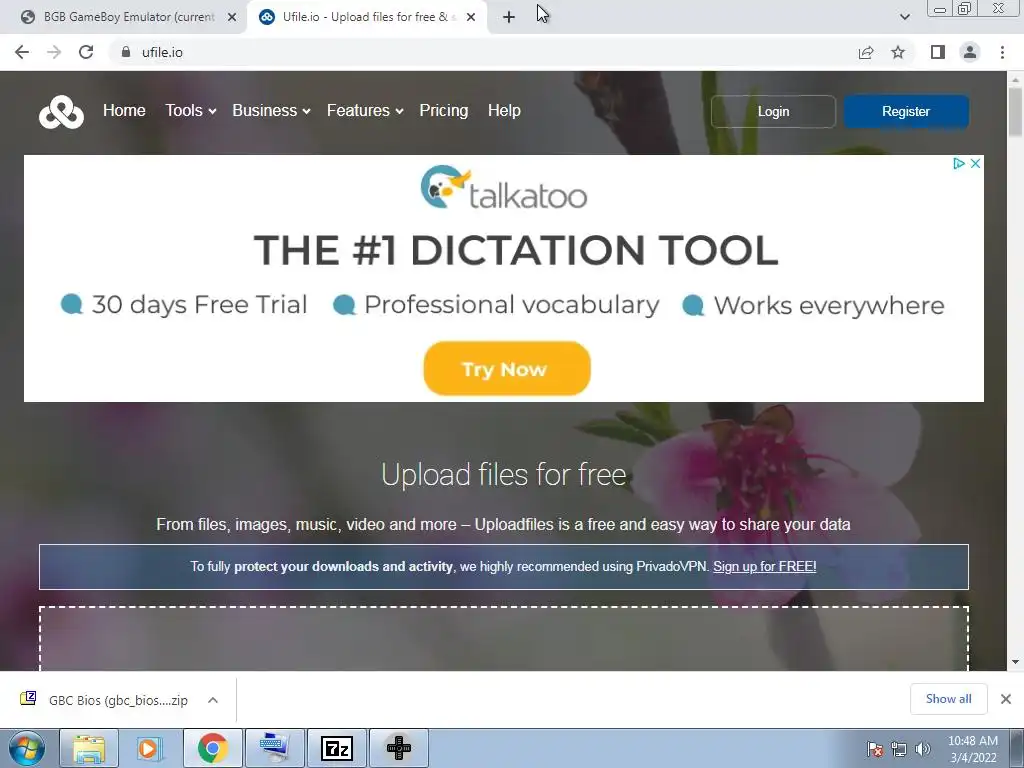1024x768 pixels.
Task: Open the Help page
Action: 504,110
